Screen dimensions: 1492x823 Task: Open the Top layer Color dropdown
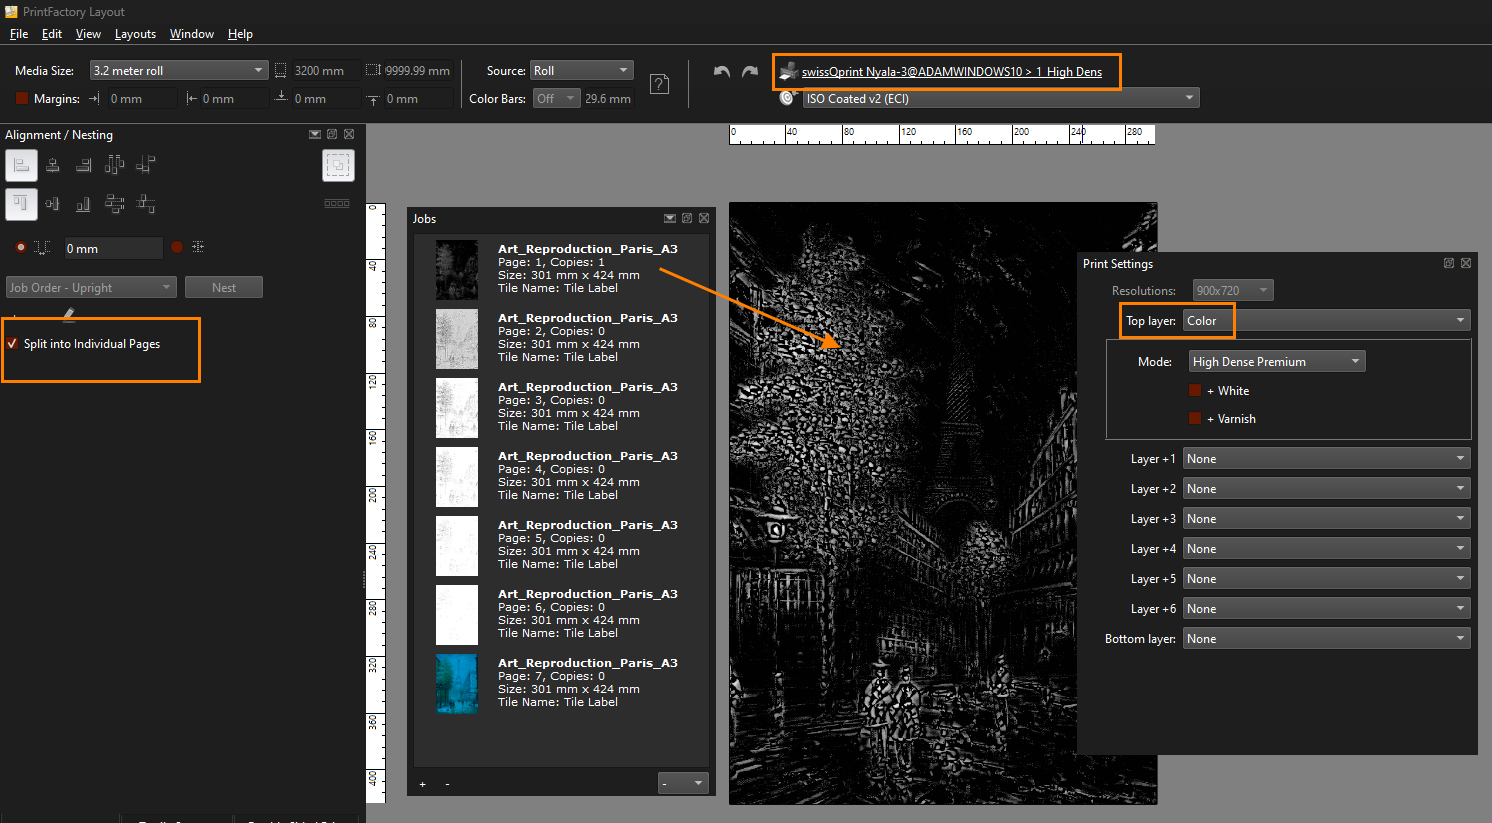click(1327, 320)
